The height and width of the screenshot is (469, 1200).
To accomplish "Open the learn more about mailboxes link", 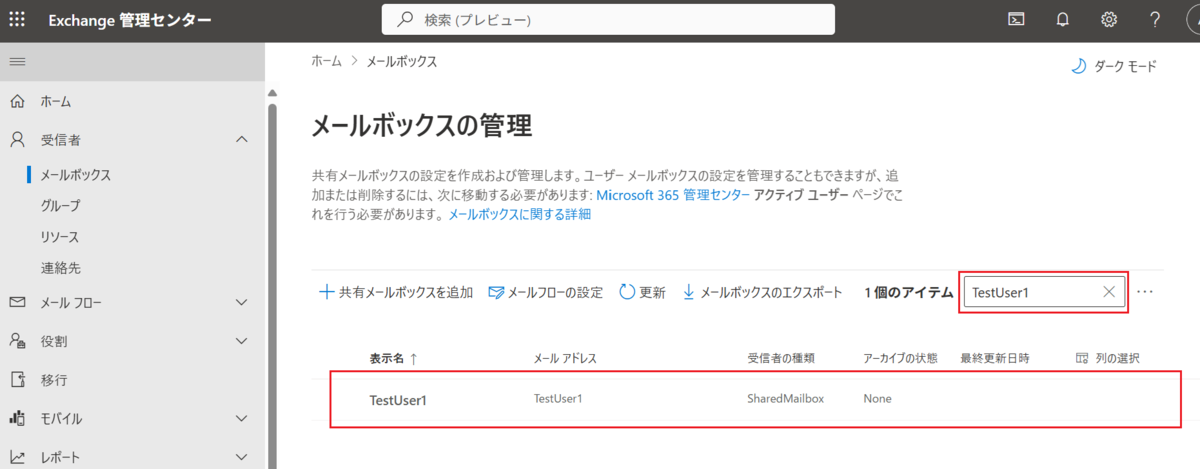I will [519, 214].
